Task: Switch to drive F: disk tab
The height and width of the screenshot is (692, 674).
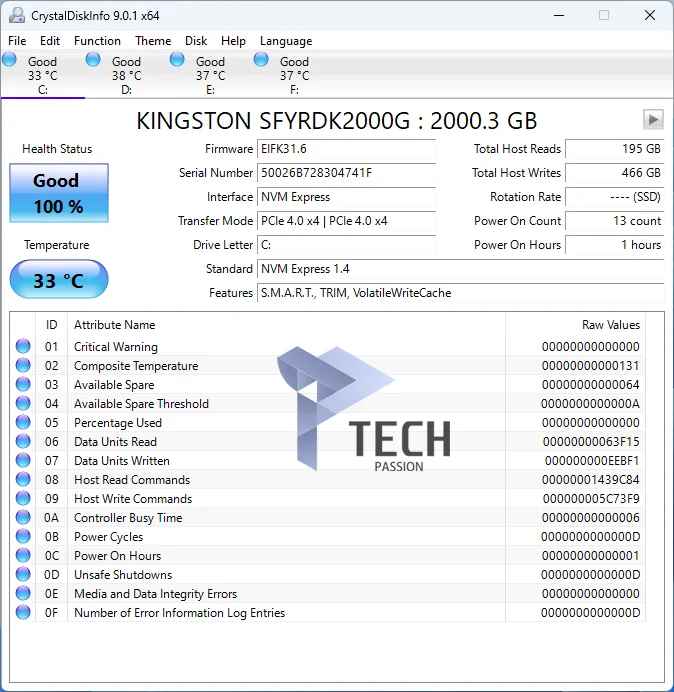Action: [294, 74]
